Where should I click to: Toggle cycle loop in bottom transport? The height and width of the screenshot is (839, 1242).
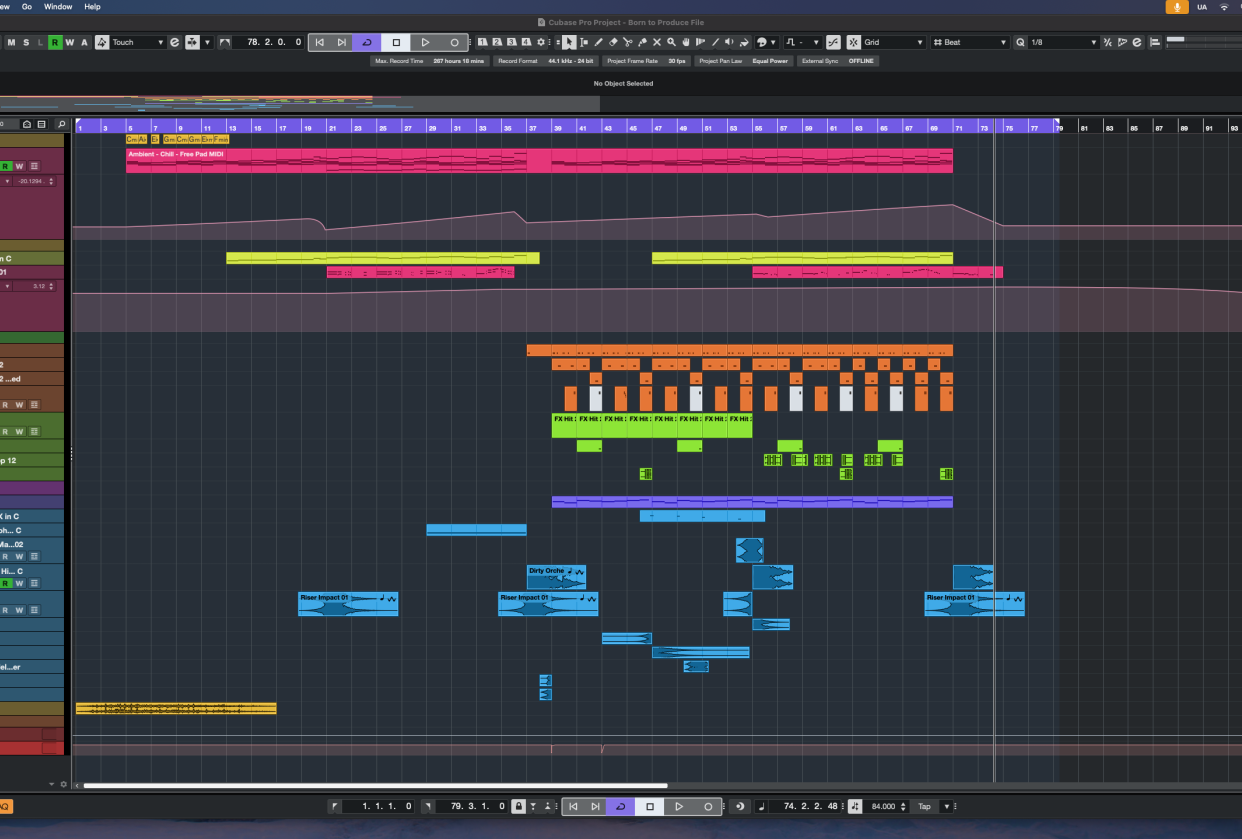click(x=621, y=806)
